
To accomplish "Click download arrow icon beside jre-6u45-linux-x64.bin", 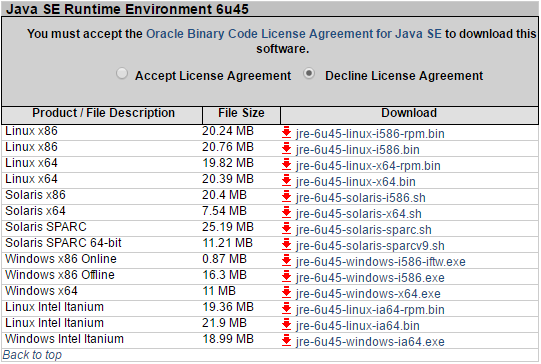I will (286, 180).
